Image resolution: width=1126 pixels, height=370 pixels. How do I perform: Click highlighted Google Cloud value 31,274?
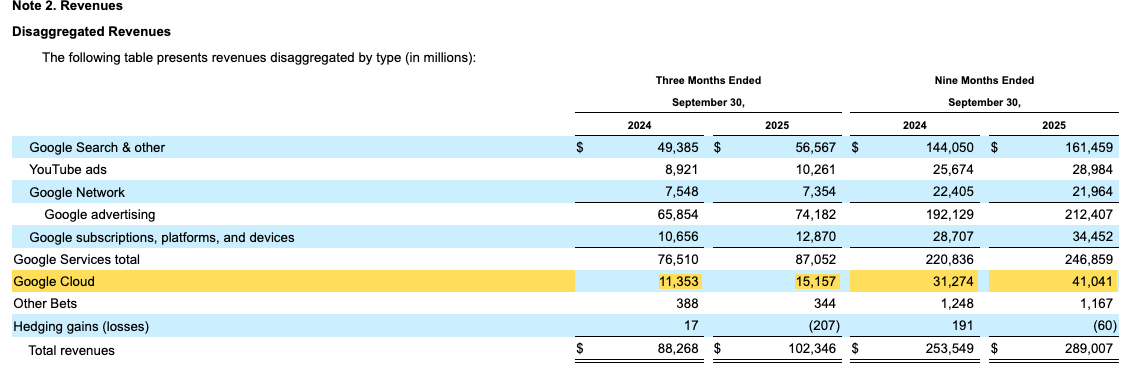click(x=954, y=281)
